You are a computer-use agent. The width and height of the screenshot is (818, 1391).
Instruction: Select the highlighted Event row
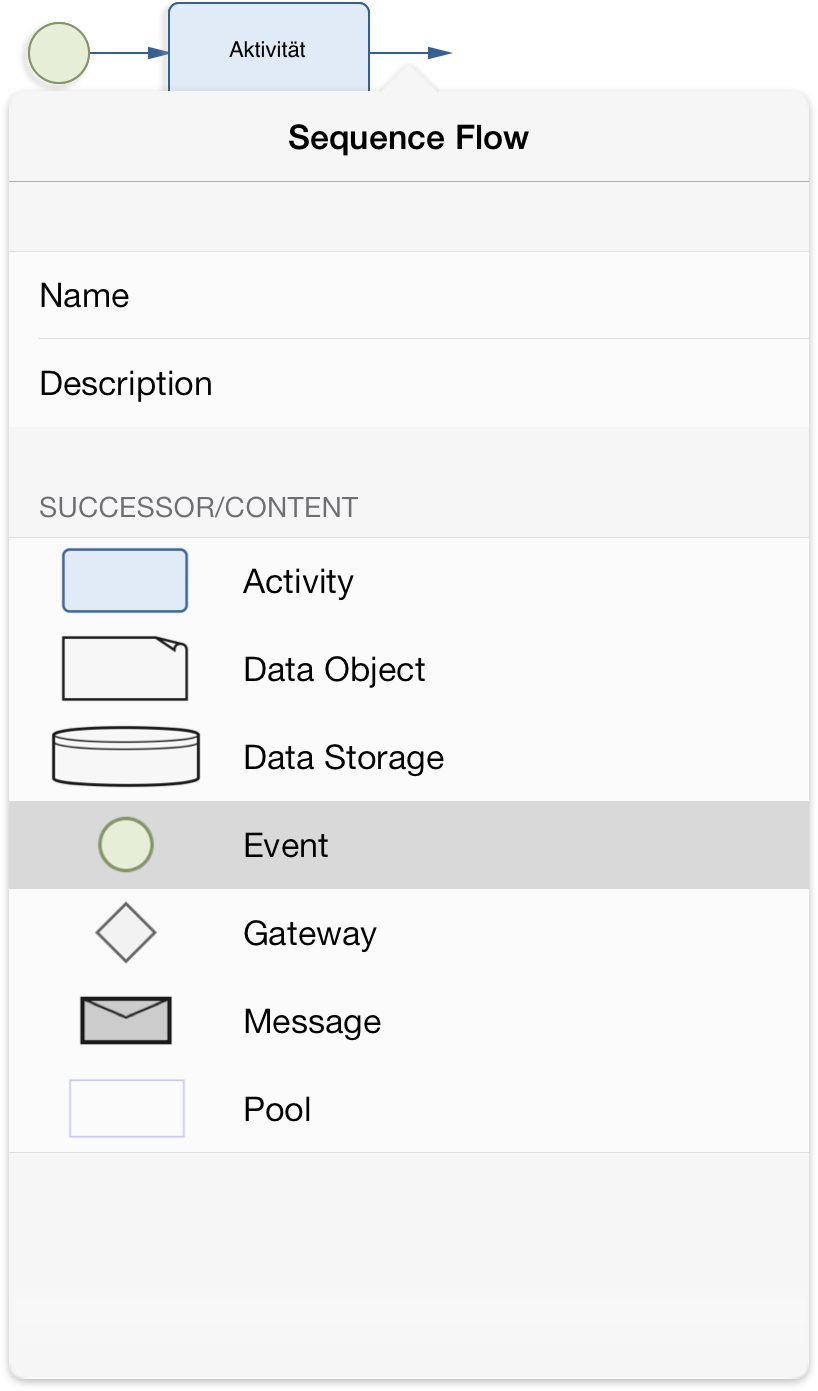[409, 845]
